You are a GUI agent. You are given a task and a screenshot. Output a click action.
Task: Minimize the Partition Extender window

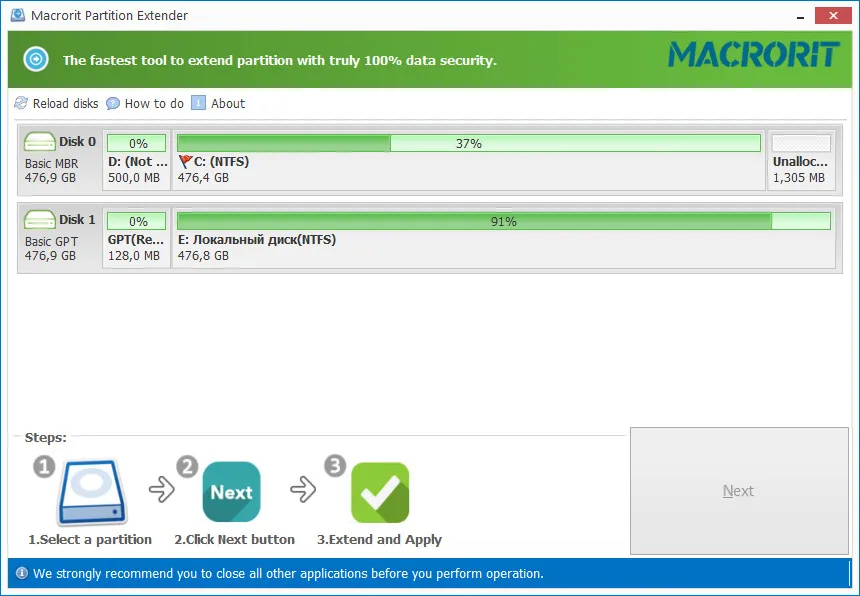tap(801, 16)
